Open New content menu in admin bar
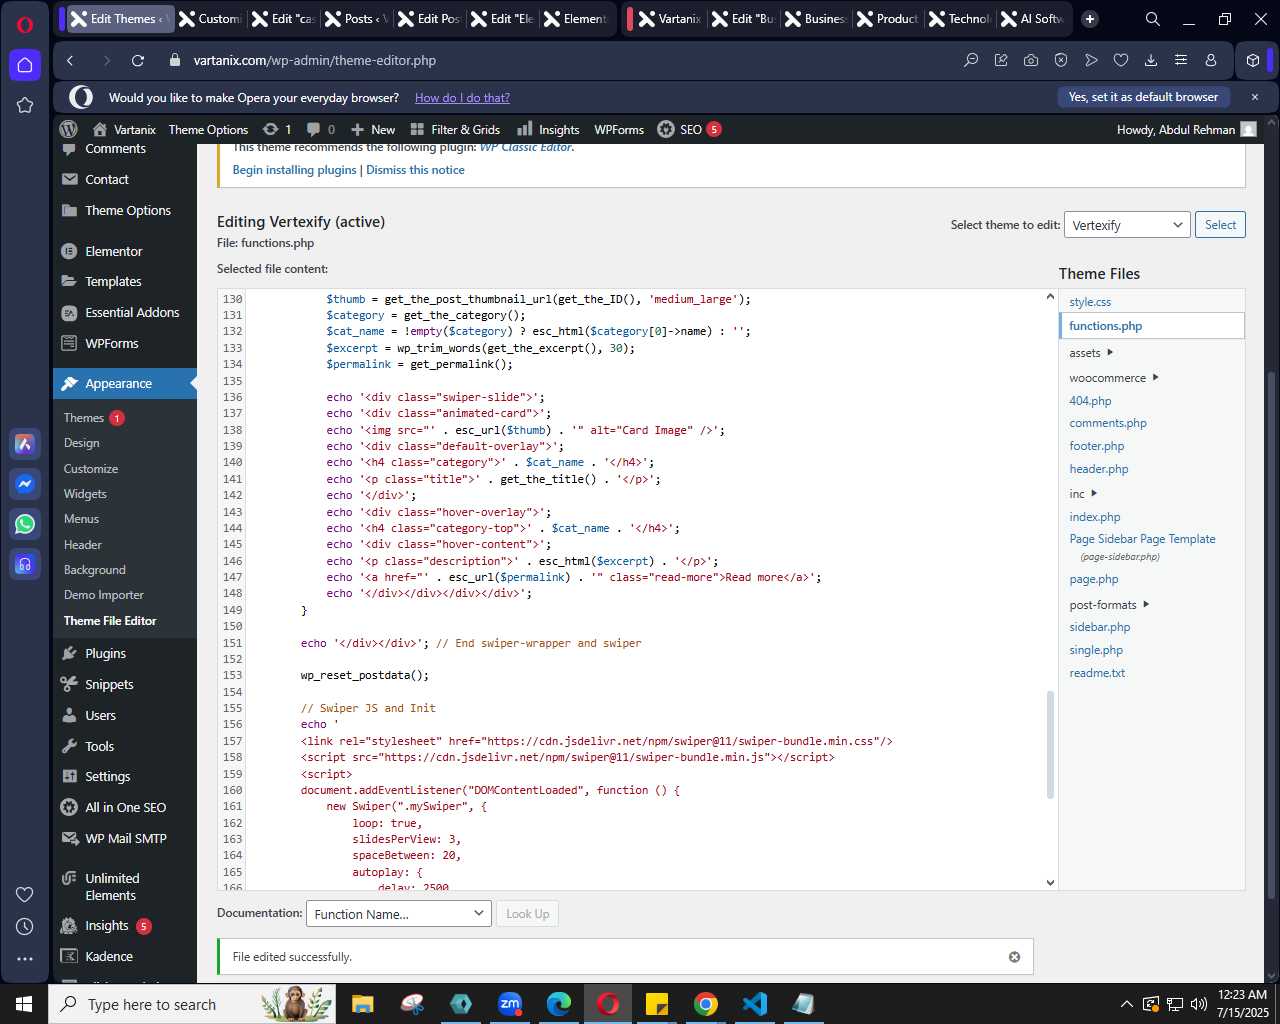This screenshot has height=1024, width=1280. (373, 129)
